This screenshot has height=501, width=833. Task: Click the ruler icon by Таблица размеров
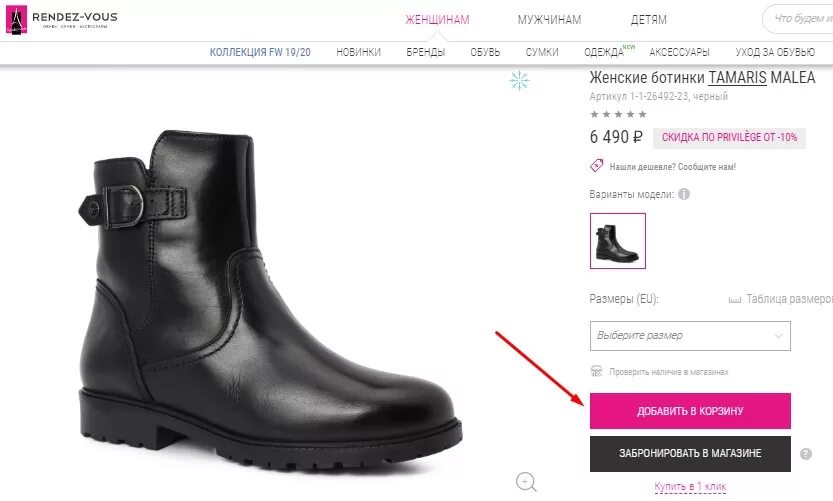pyautogui.click(x=735, y=300)
